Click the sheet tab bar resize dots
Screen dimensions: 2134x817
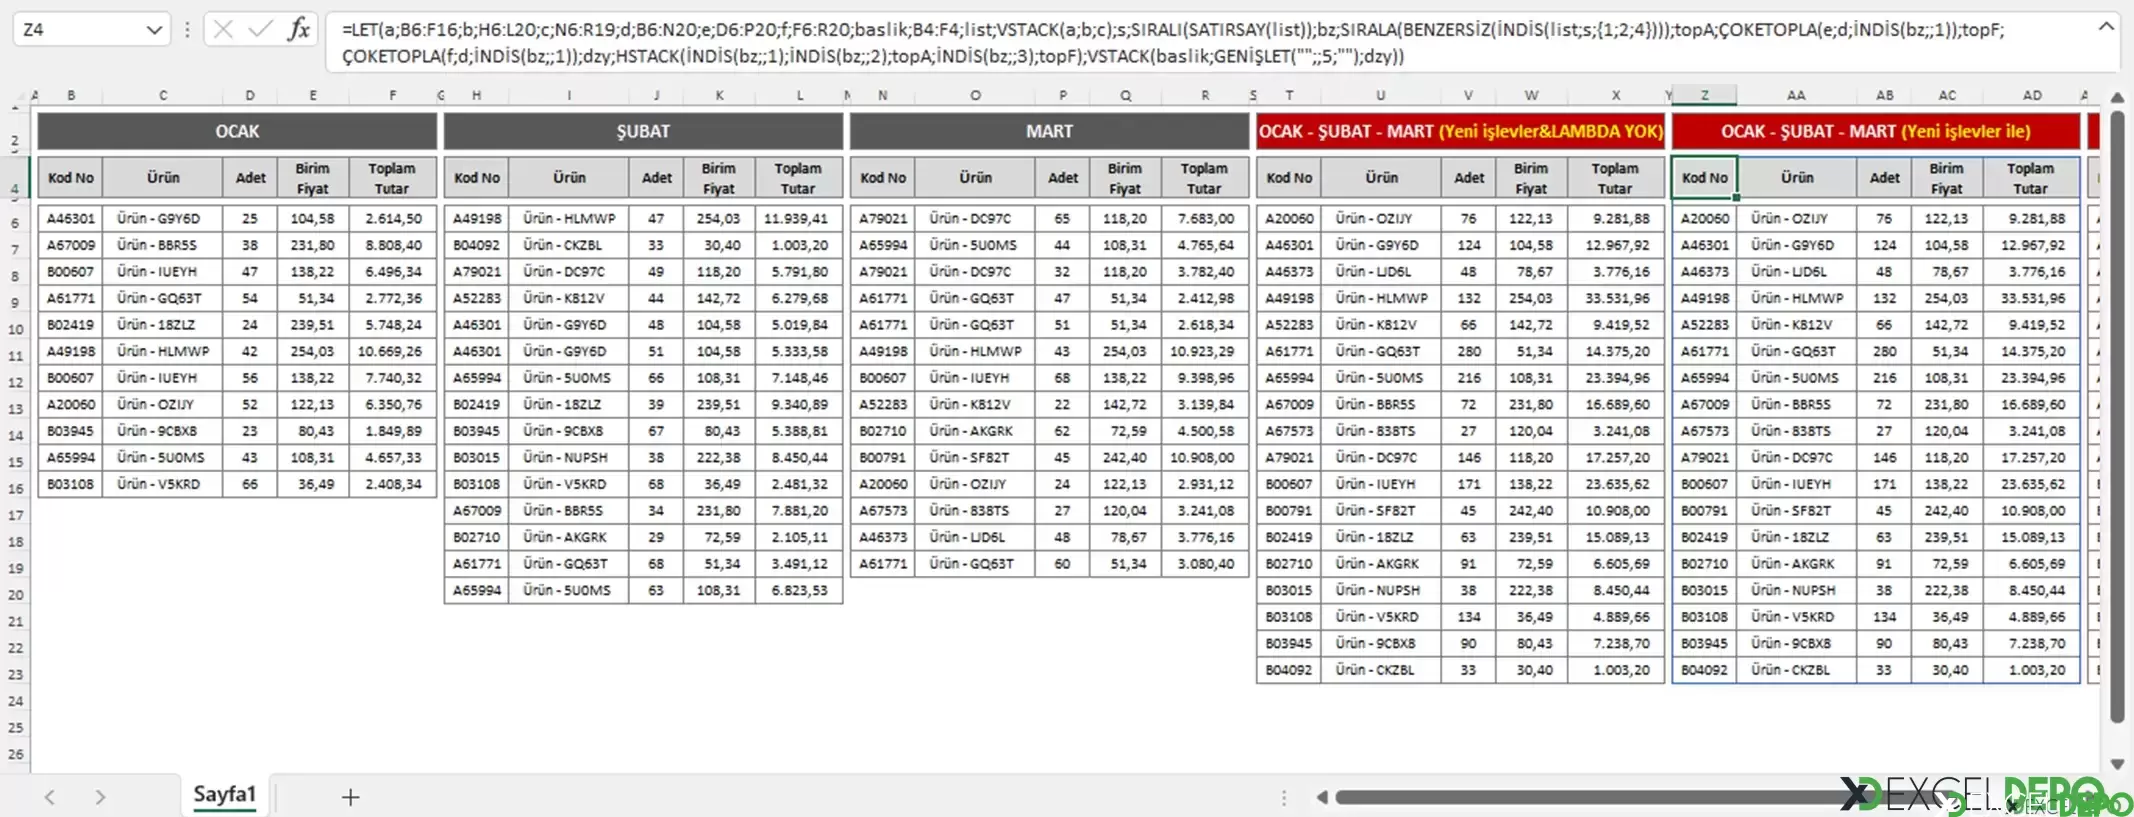[x=1284, y=797]
